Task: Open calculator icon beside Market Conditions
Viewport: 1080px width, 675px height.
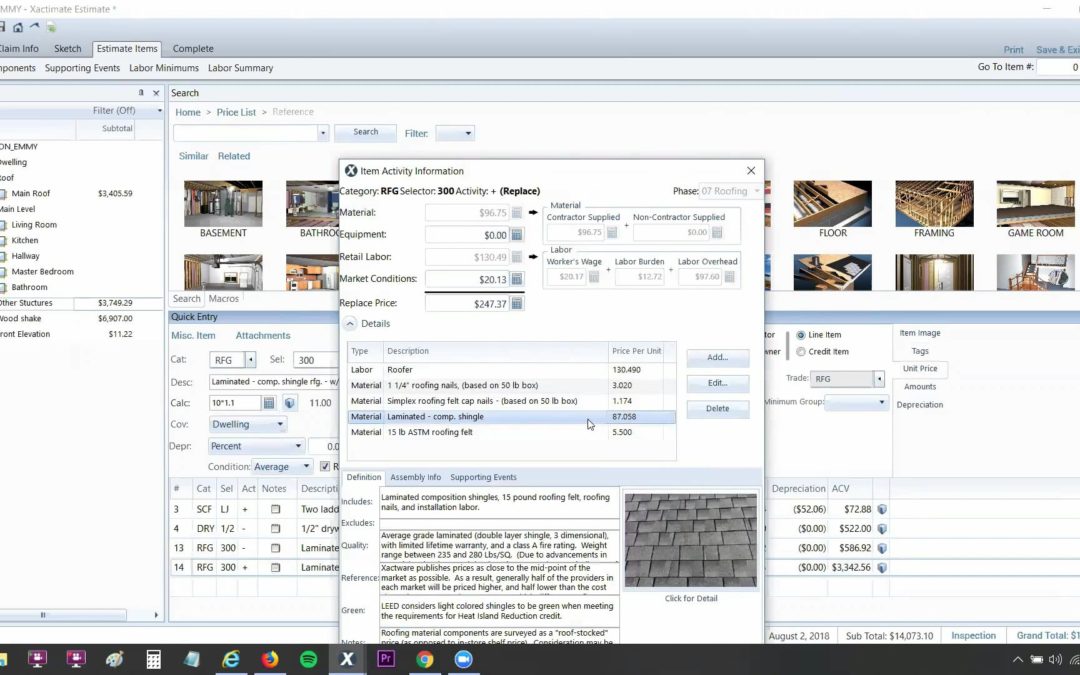Action: pos(517,279)
